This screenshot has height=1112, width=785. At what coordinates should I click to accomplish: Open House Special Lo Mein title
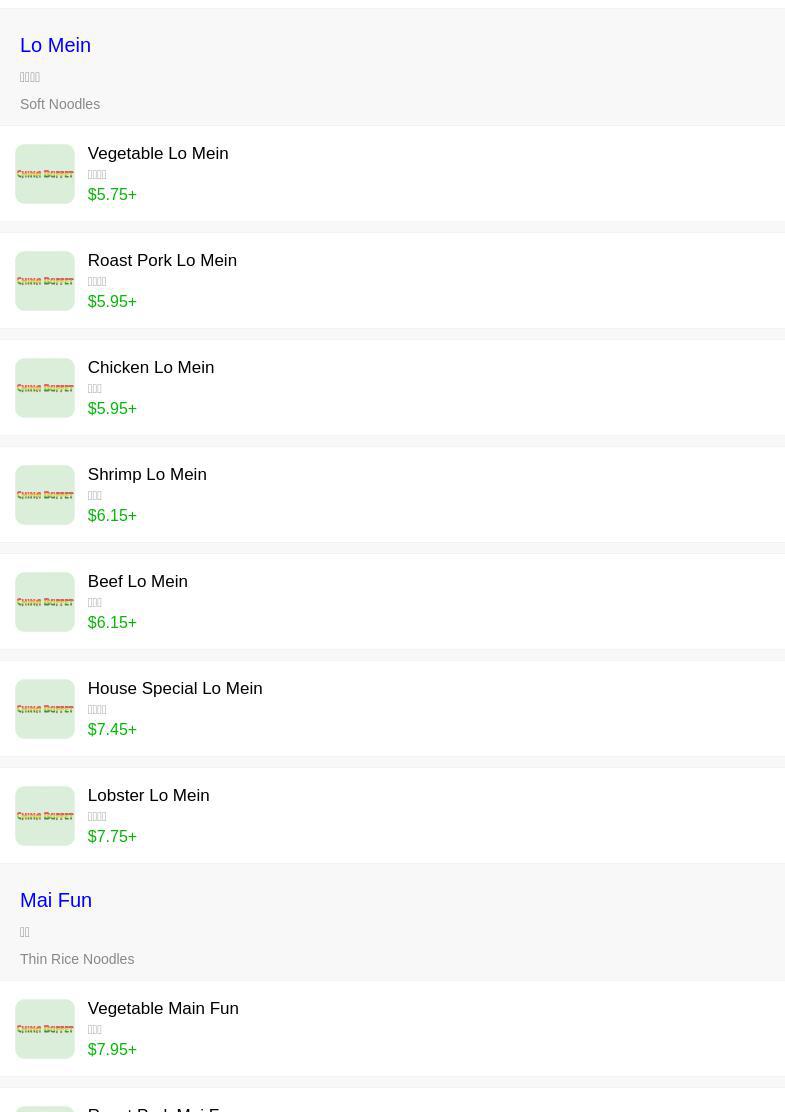[x=175, y=688]
